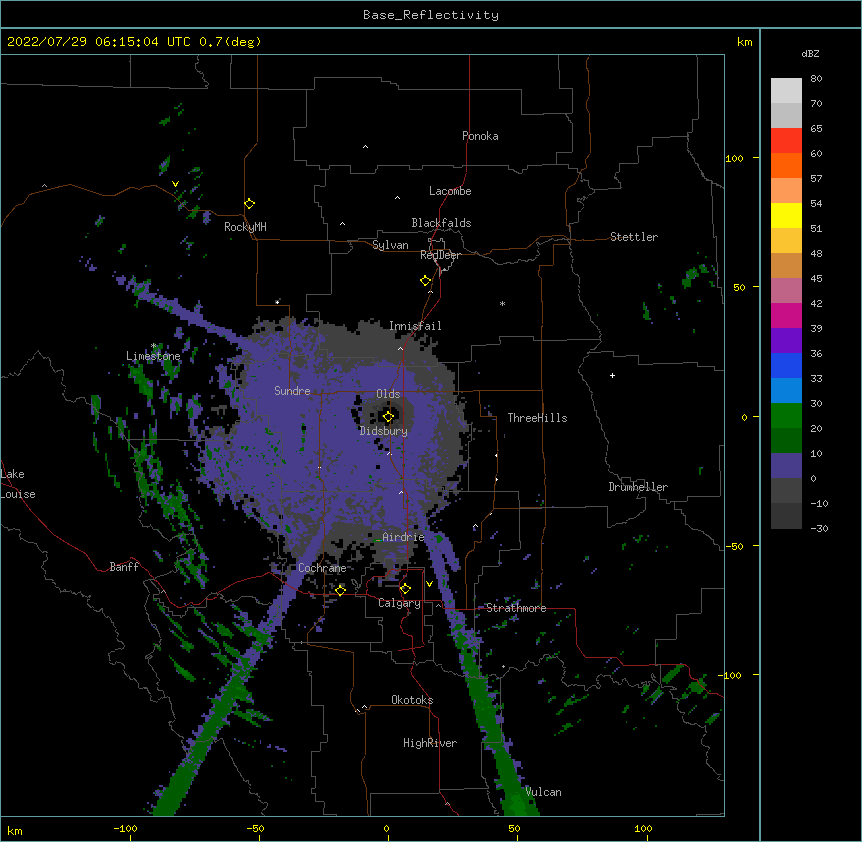The image size is (862, 842).
Task: Click the yellow diamond marker at RockyMH
Action: click(x=250, y=204)
